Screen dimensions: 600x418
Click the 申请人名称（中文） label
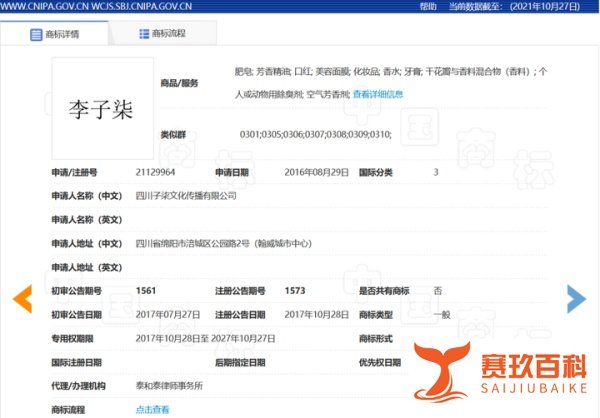click(87, 196)
